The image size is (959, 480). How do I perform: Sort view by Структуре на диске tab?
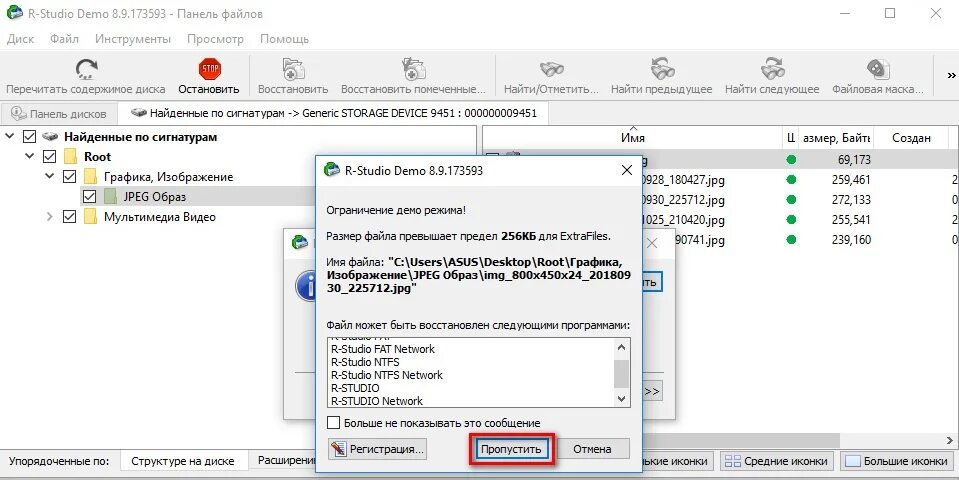(x=182, y=461)
